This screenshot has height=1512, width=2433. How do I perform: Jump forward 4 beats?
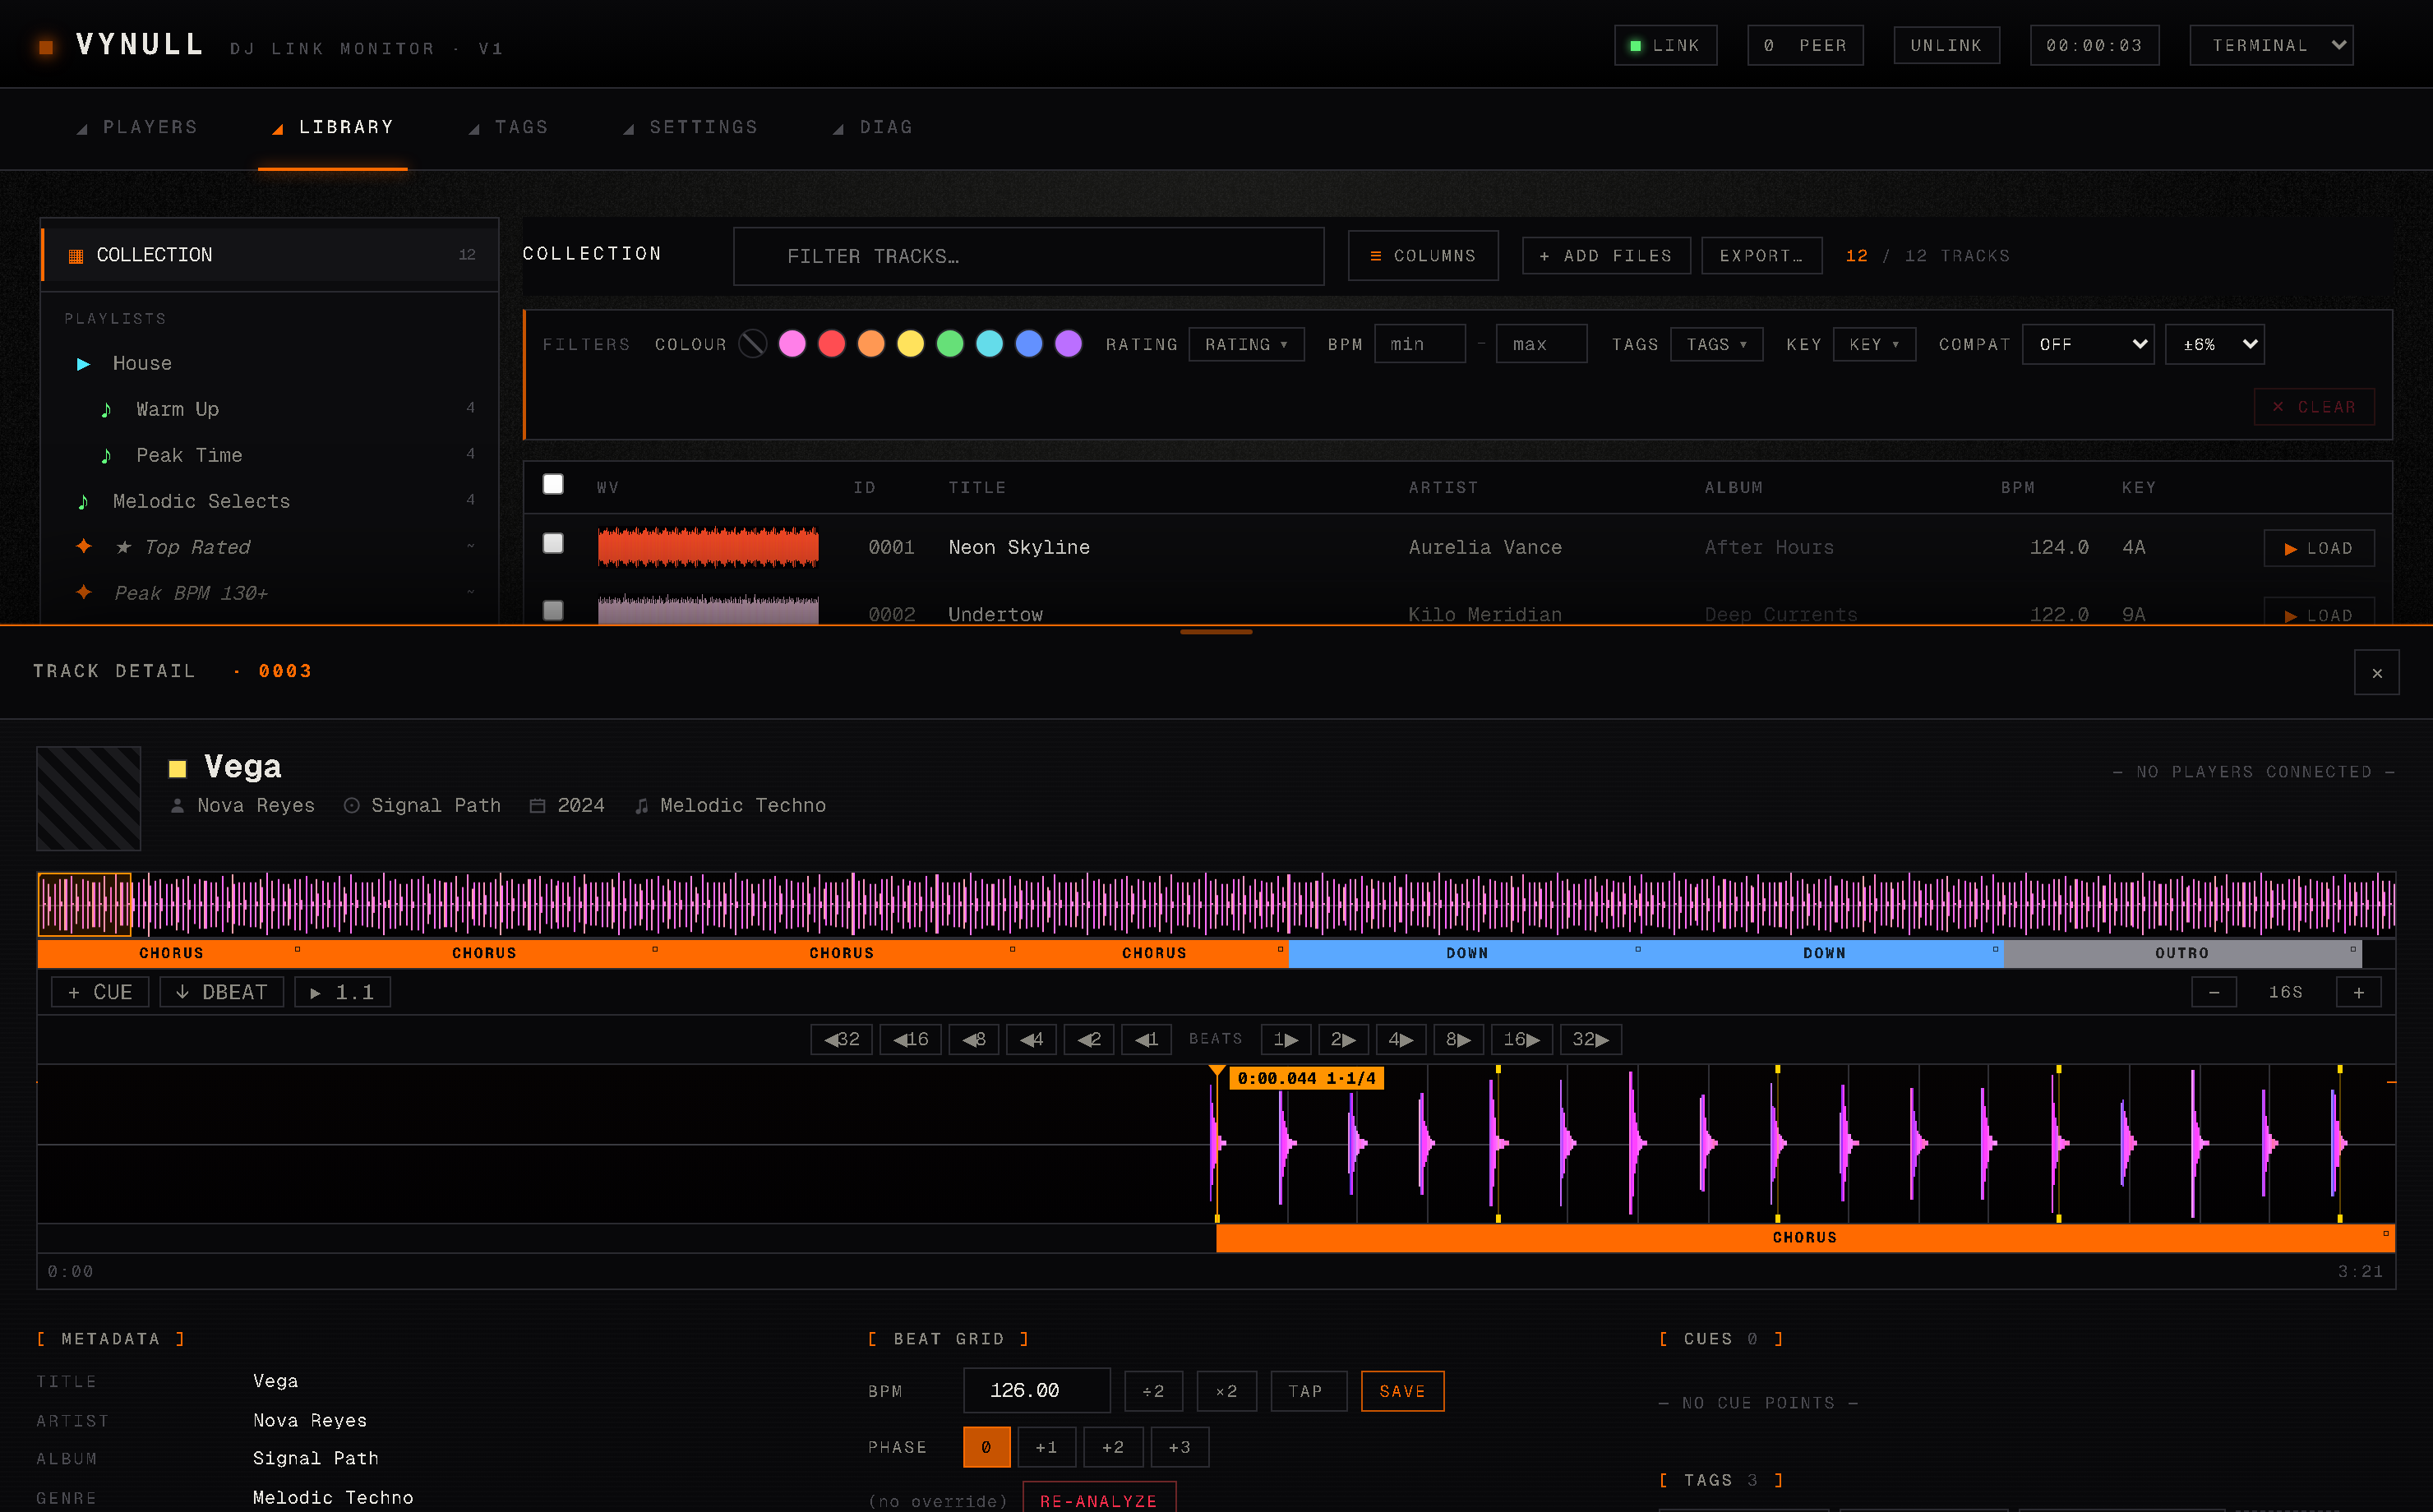[x=1401, y=1039]
